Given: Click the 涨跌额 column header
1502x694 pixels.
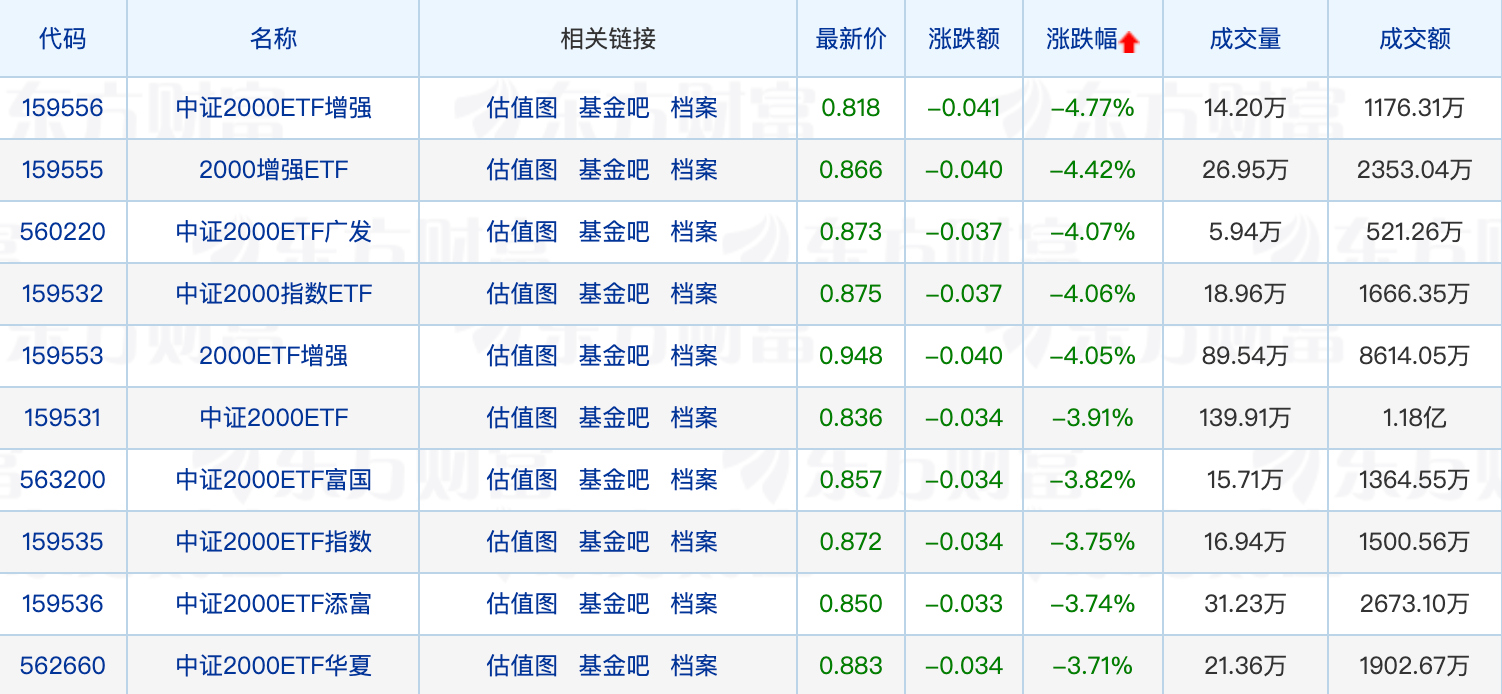Looking at the screenshot, I should (964, 40).
